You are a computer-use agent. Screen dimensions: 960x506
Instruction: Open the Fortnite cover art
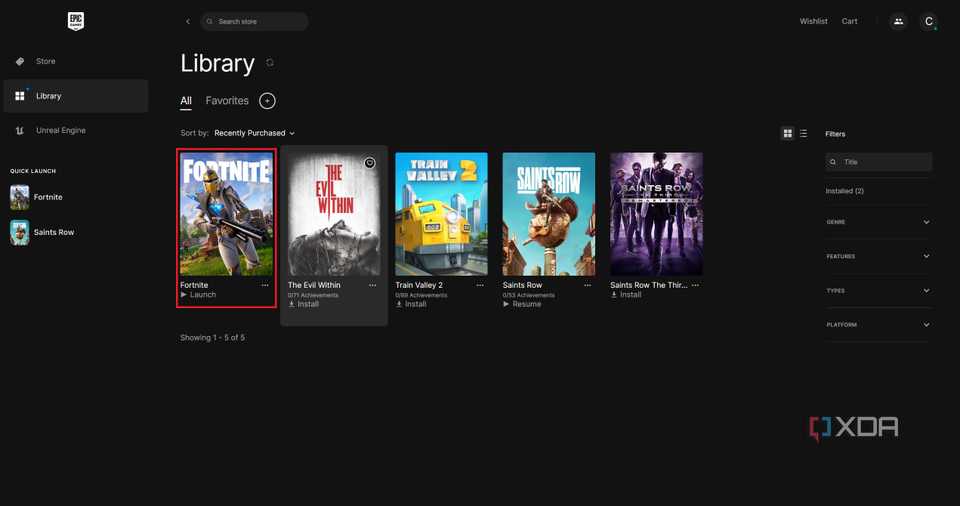pyautogui.click(x=227, y=214)
